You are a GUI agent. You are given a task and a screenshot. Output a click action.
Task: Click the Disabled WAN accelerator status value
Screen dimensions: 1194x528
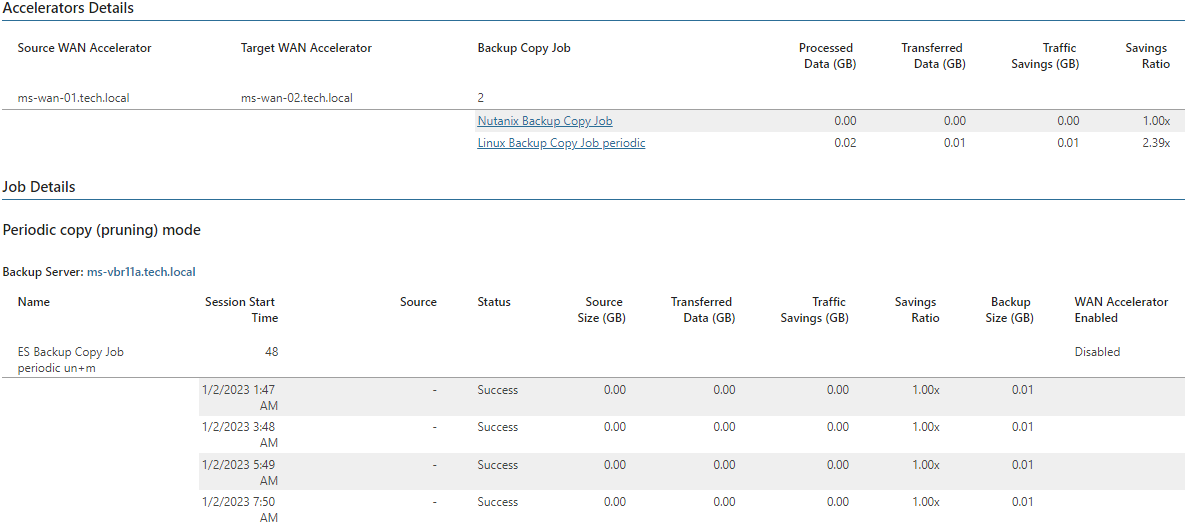tap(1097, 352)
